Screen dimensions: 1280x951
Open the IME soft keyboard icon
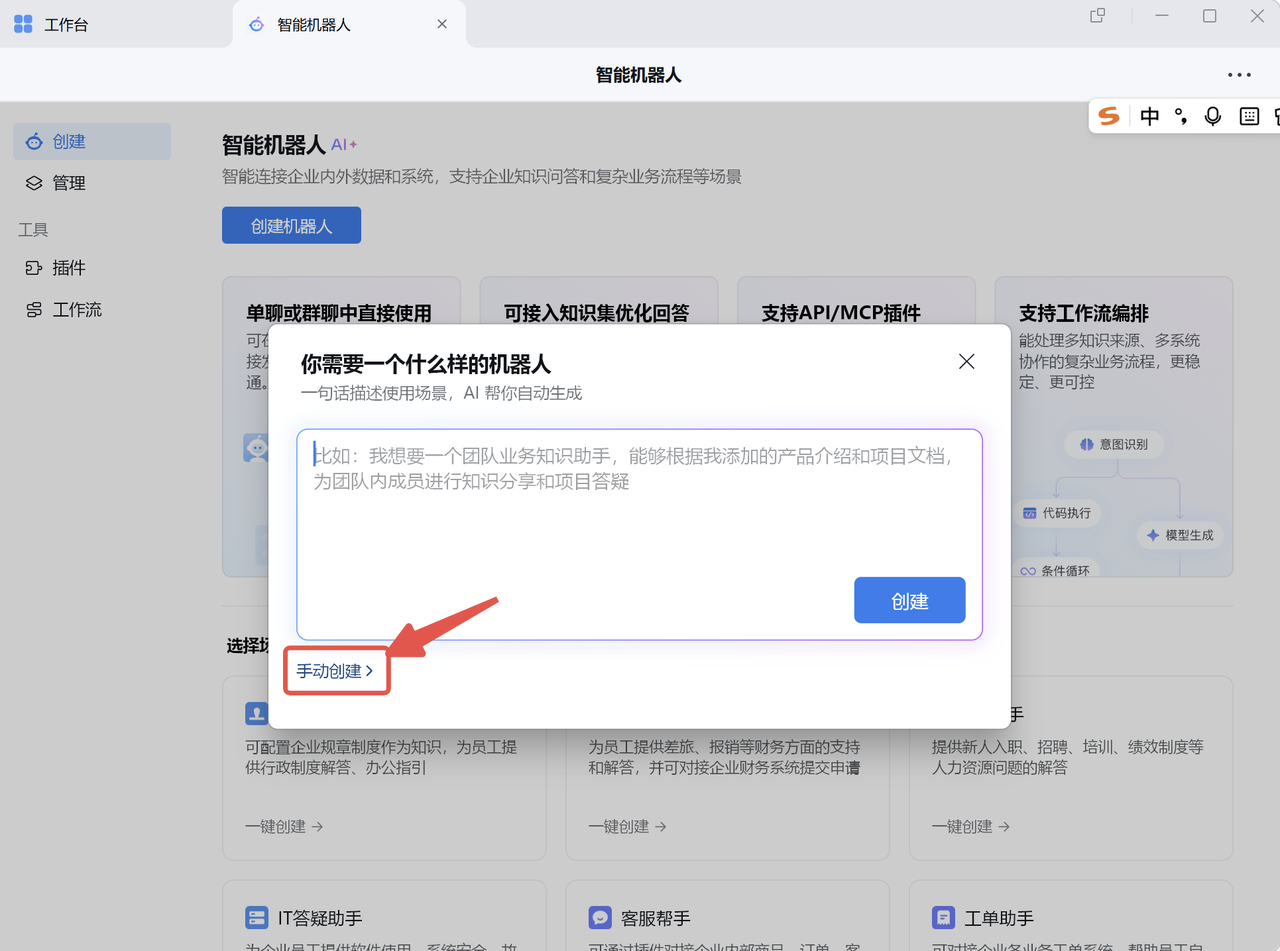coord(1249,116)
